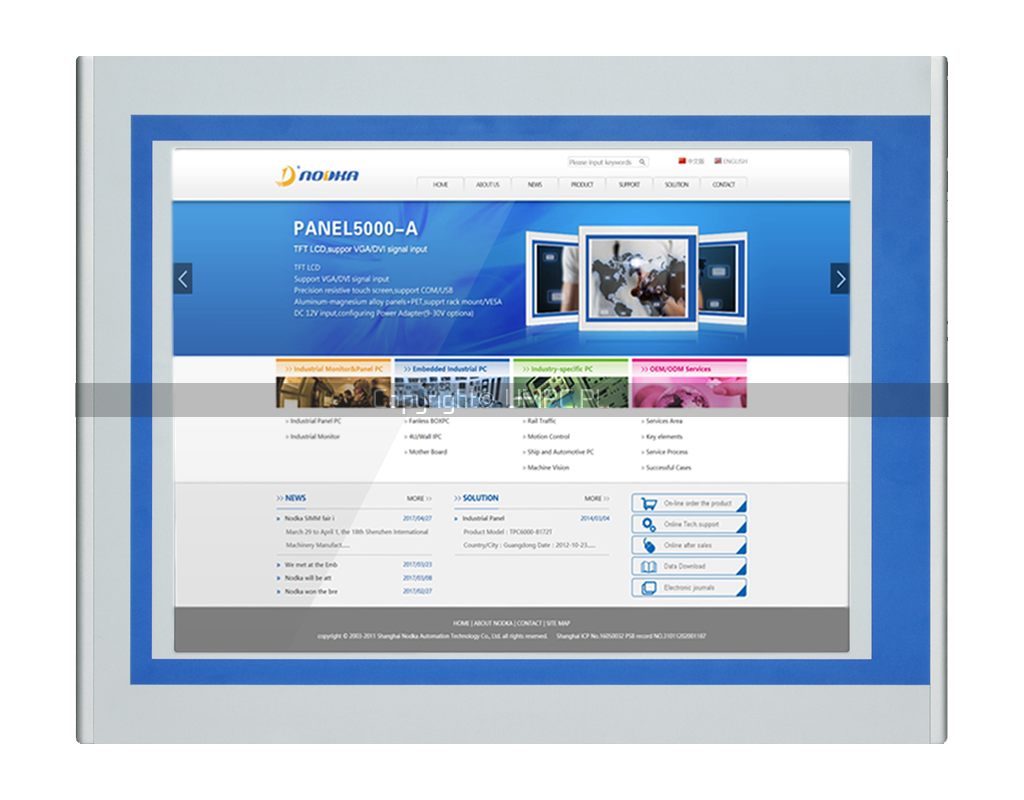Click the search magnifier icon
Viewport: 1024px width, 800px height.
pos(642,162)
